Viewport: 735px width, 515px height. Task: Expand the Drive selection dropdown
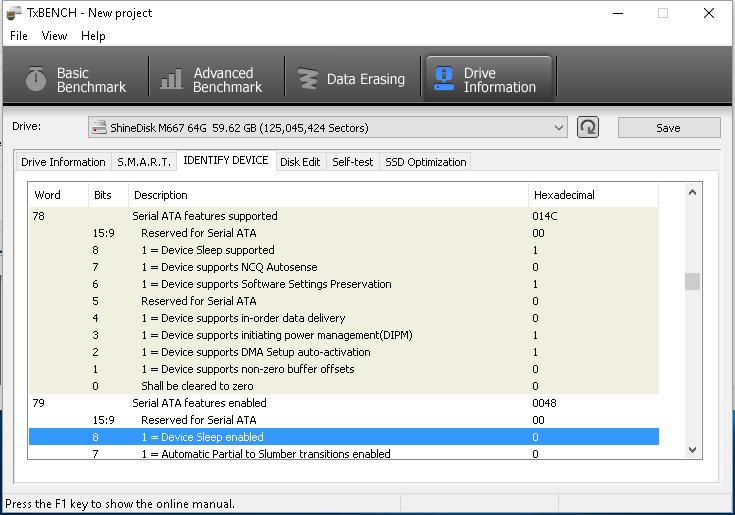point(559,127)
